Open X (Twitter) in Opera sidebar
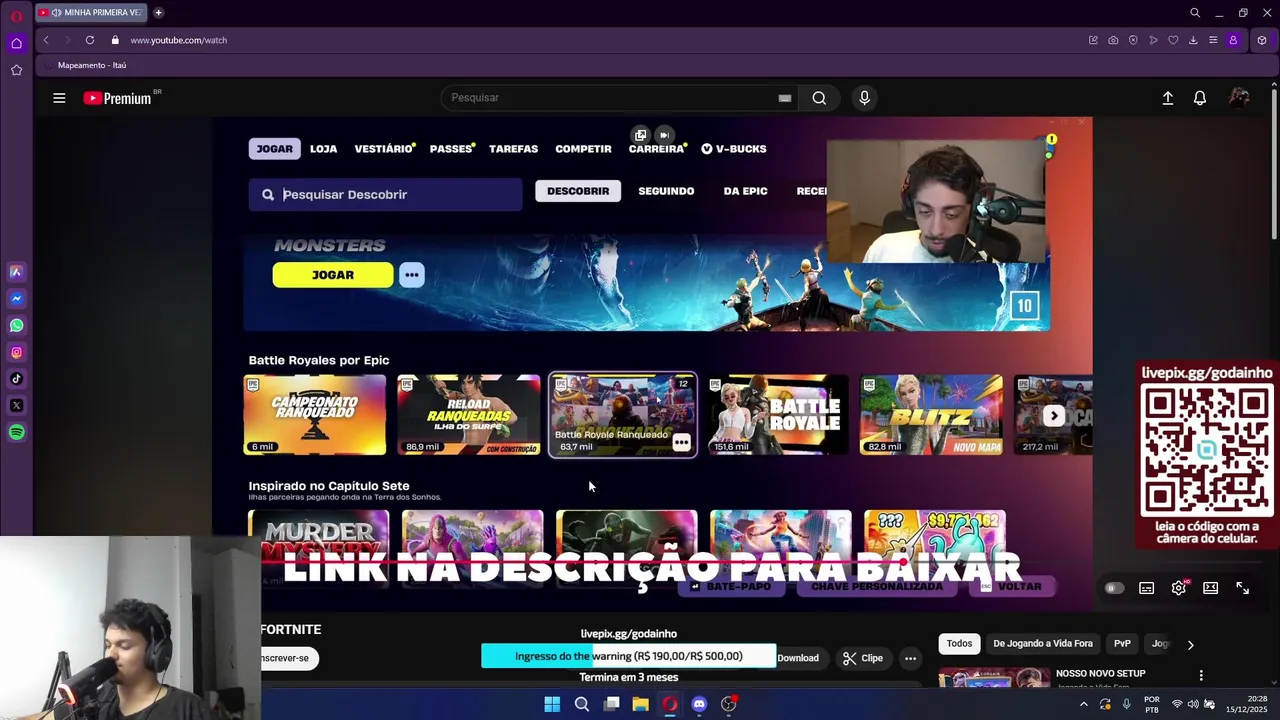Screen dimensions: 1280x720 pyautogui.click(x=16, y=405)
